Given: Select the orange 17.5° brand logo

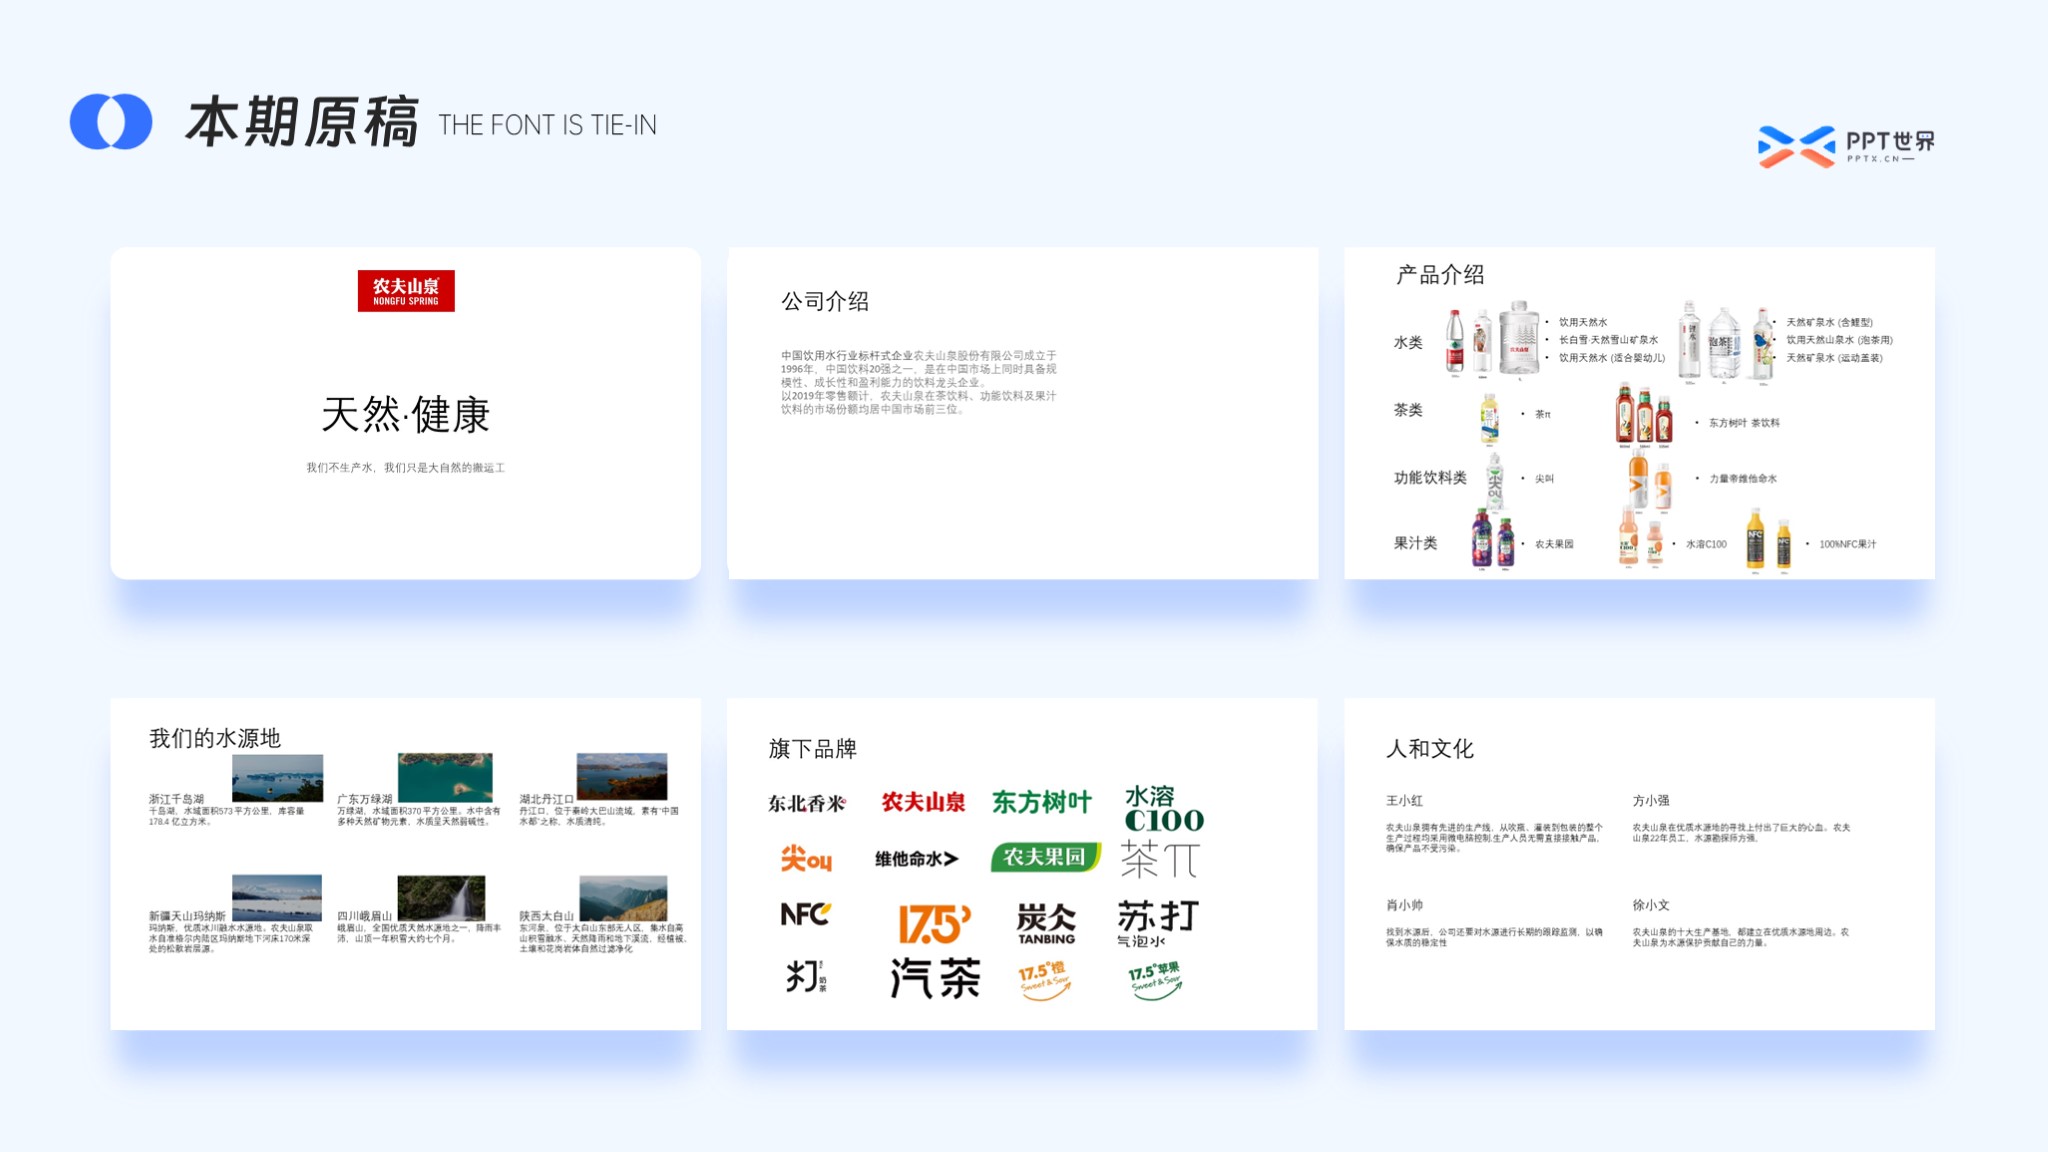Looking at the screenshot, I should pos(934,924).
